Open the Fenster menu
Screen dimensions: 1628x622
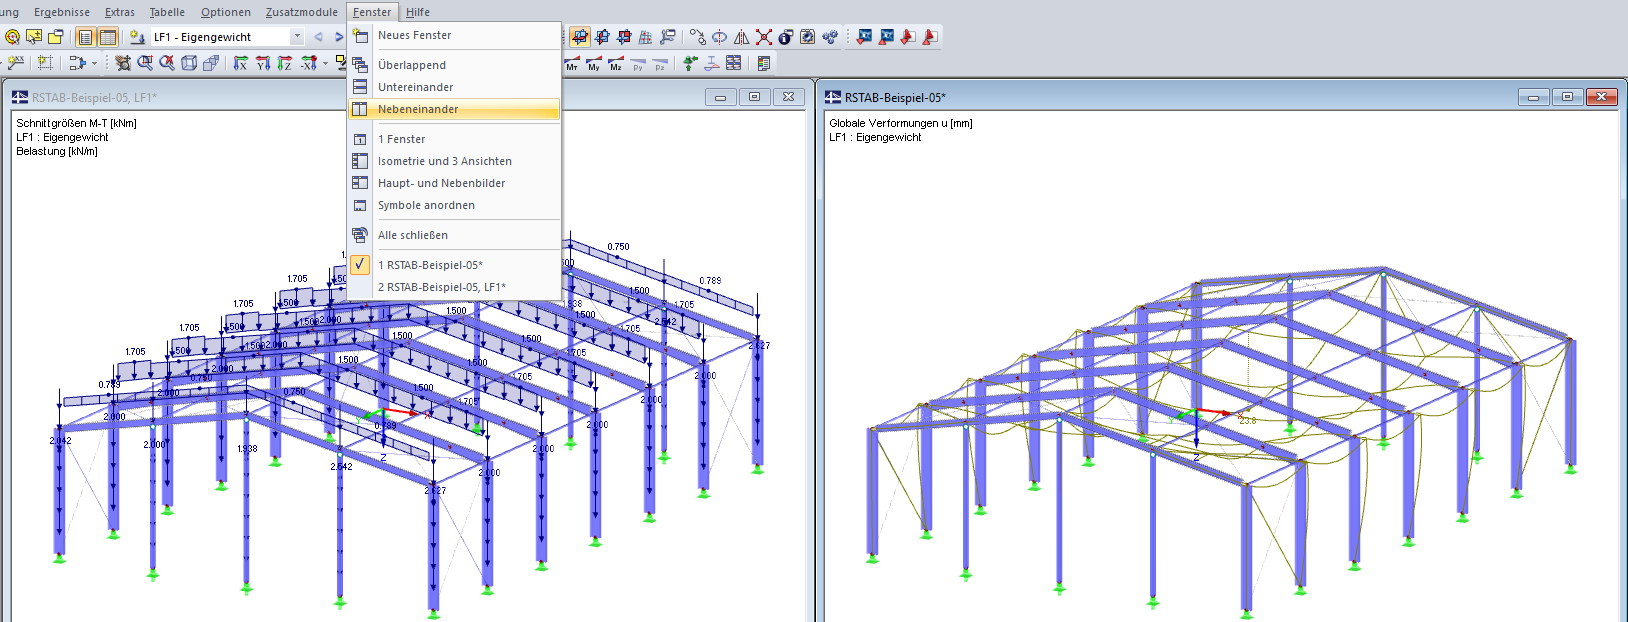372,12
